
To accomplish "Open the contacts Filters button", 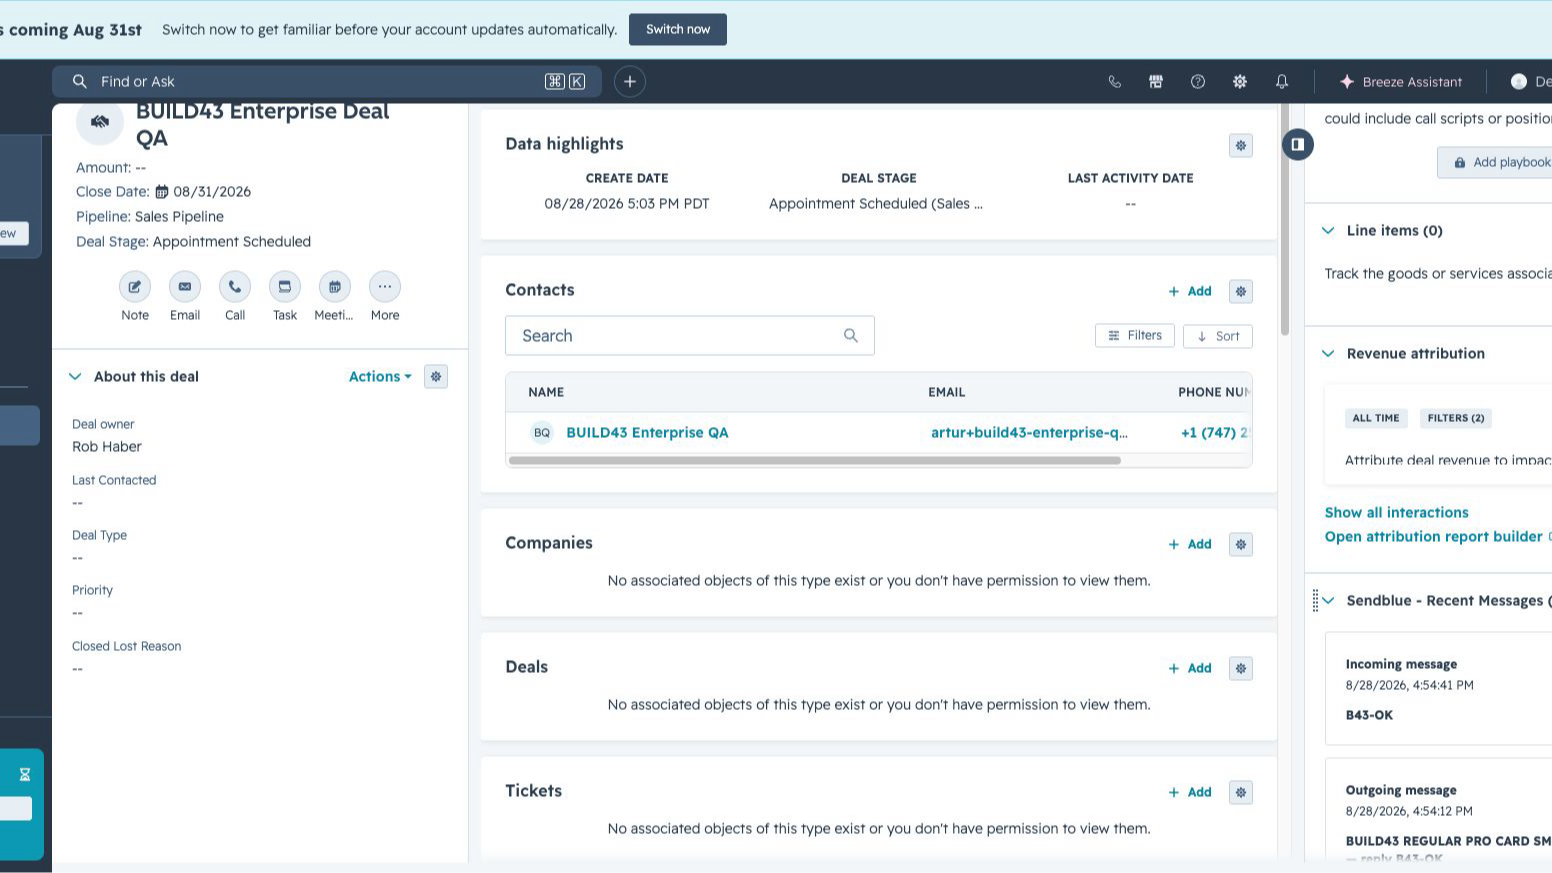I will coord(1135,336).
